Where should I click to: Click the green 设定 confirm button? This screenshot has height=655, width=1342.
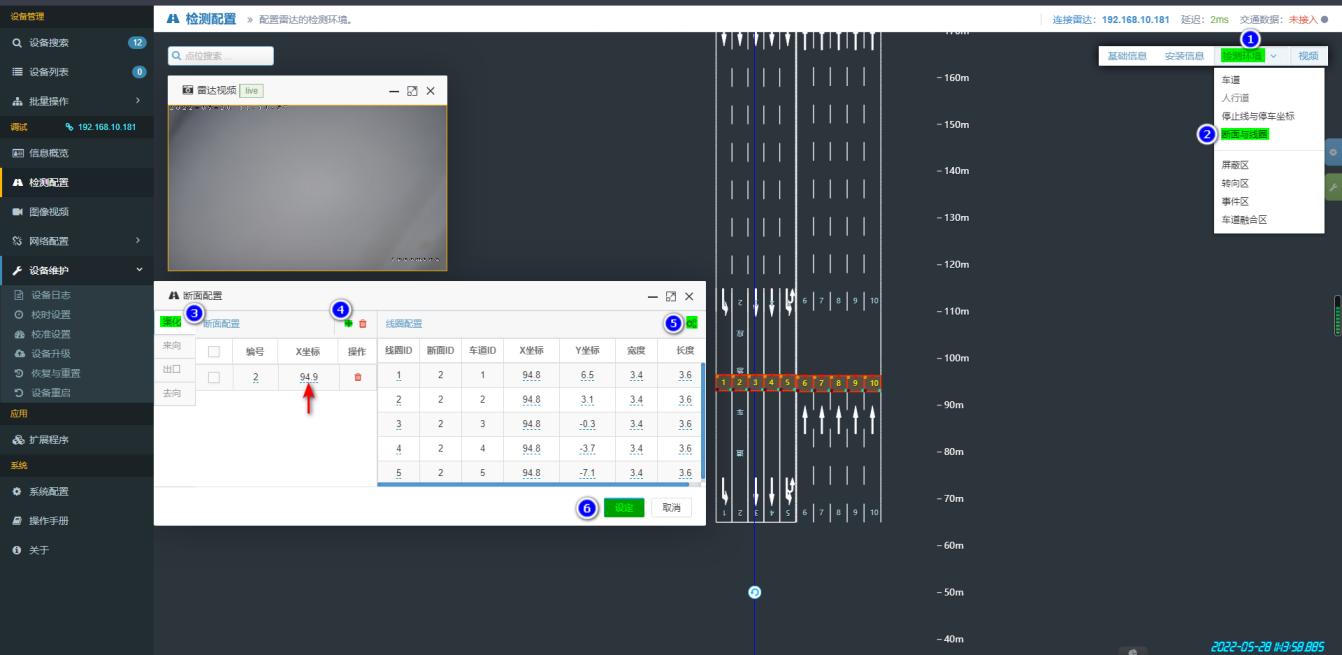(624, 508)
